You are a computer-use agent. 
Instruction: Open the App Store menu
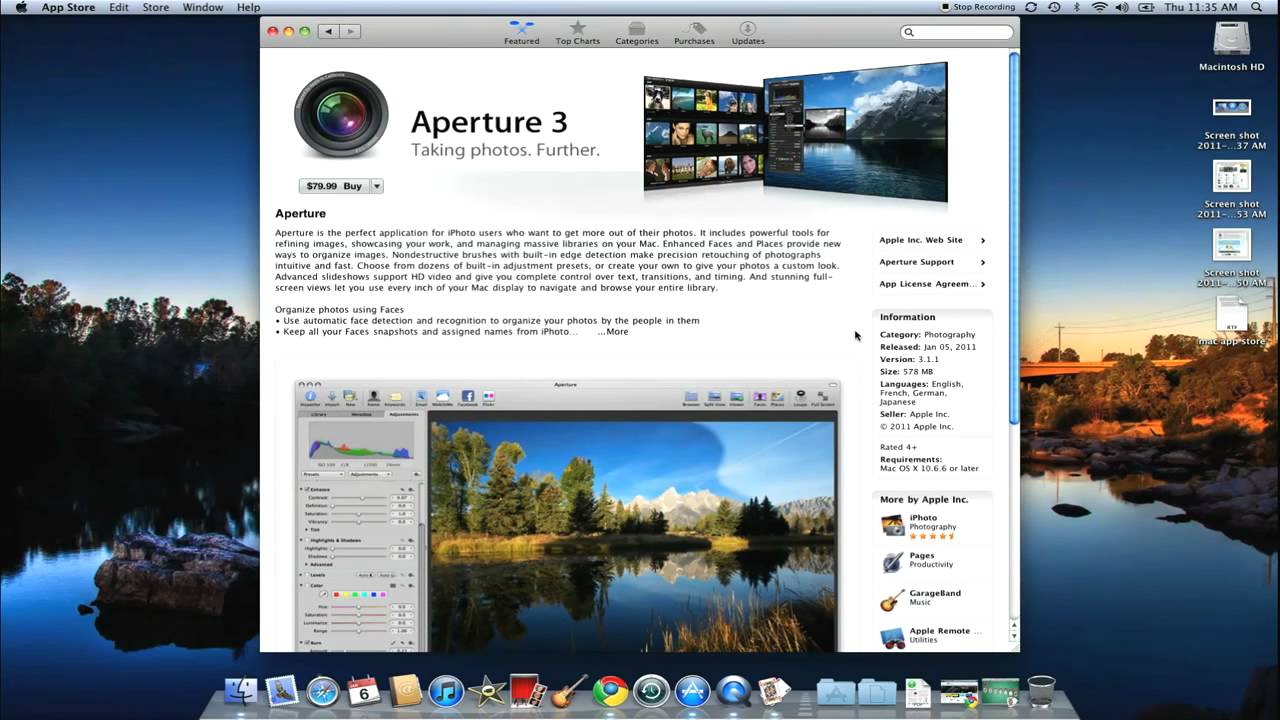pyautogui.click(x=68, y=7)
